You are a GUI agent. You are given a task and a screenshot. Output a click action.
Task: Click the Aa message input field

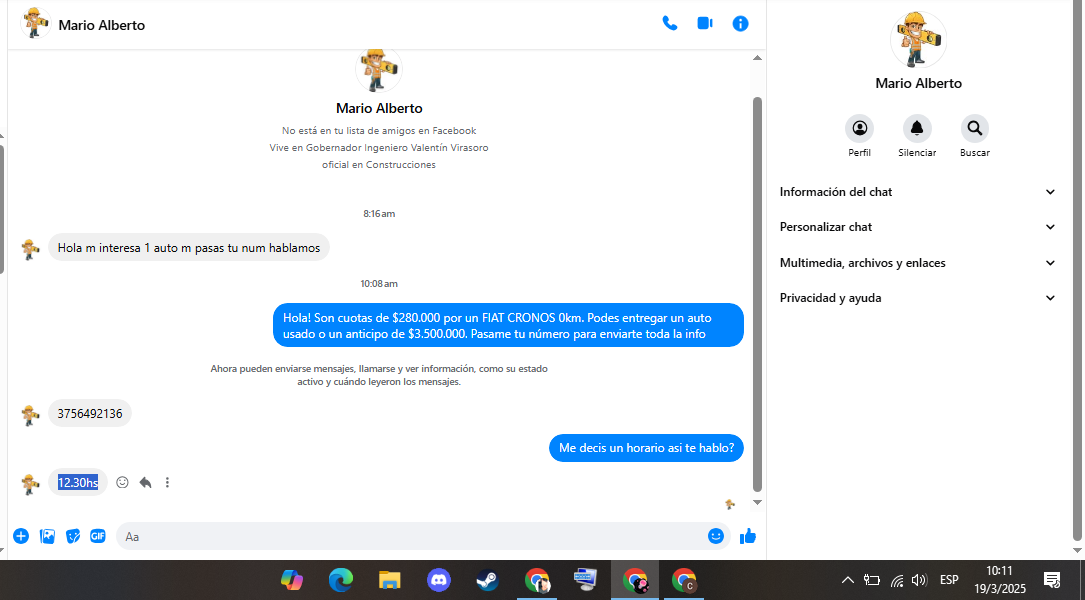click(x=410, y=536)
